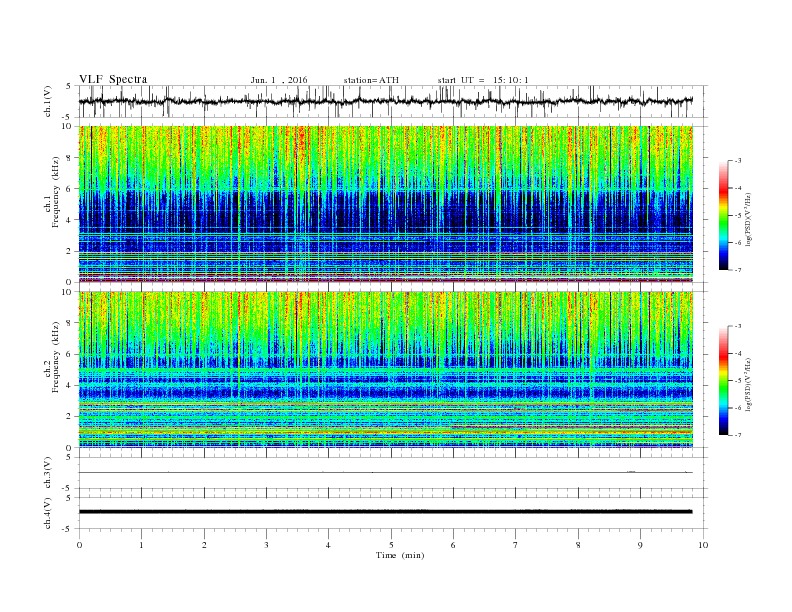Screen dimensions: 792x612
Task: Click the ch.2 colorbar "log(PSD)(V²/Hz)" label
Action: click(x=747, y=384)
